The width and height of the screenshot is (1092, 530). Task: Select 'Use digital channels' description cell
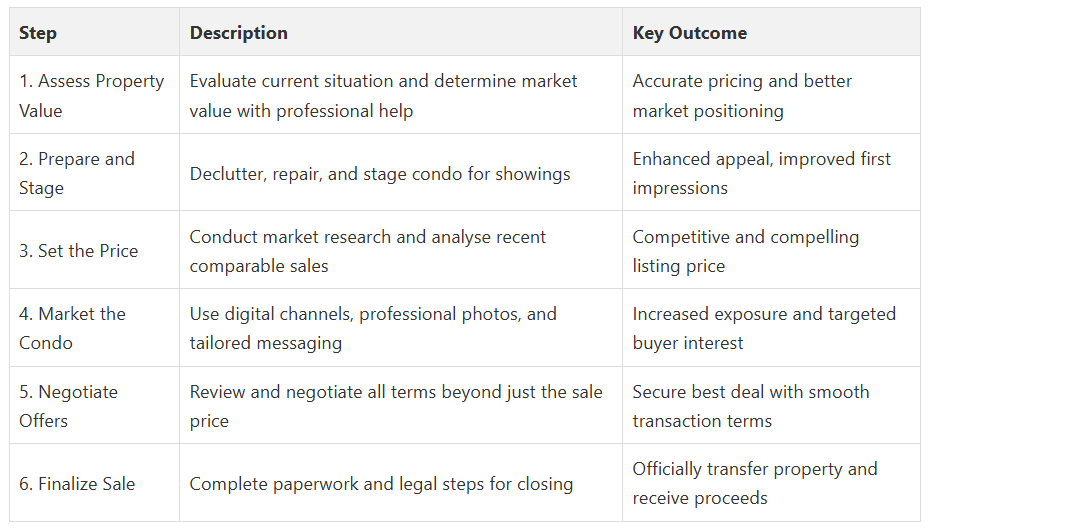(x=373, y=328)
